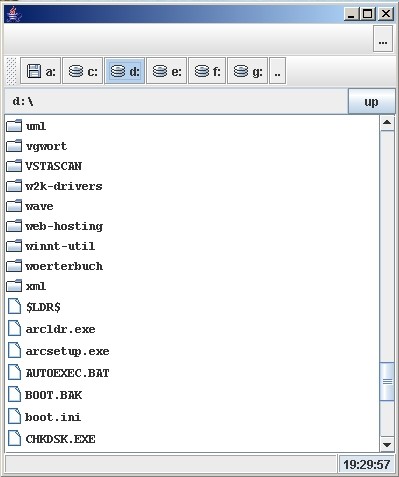Select the arcldr.exe file name

point(60,329)
